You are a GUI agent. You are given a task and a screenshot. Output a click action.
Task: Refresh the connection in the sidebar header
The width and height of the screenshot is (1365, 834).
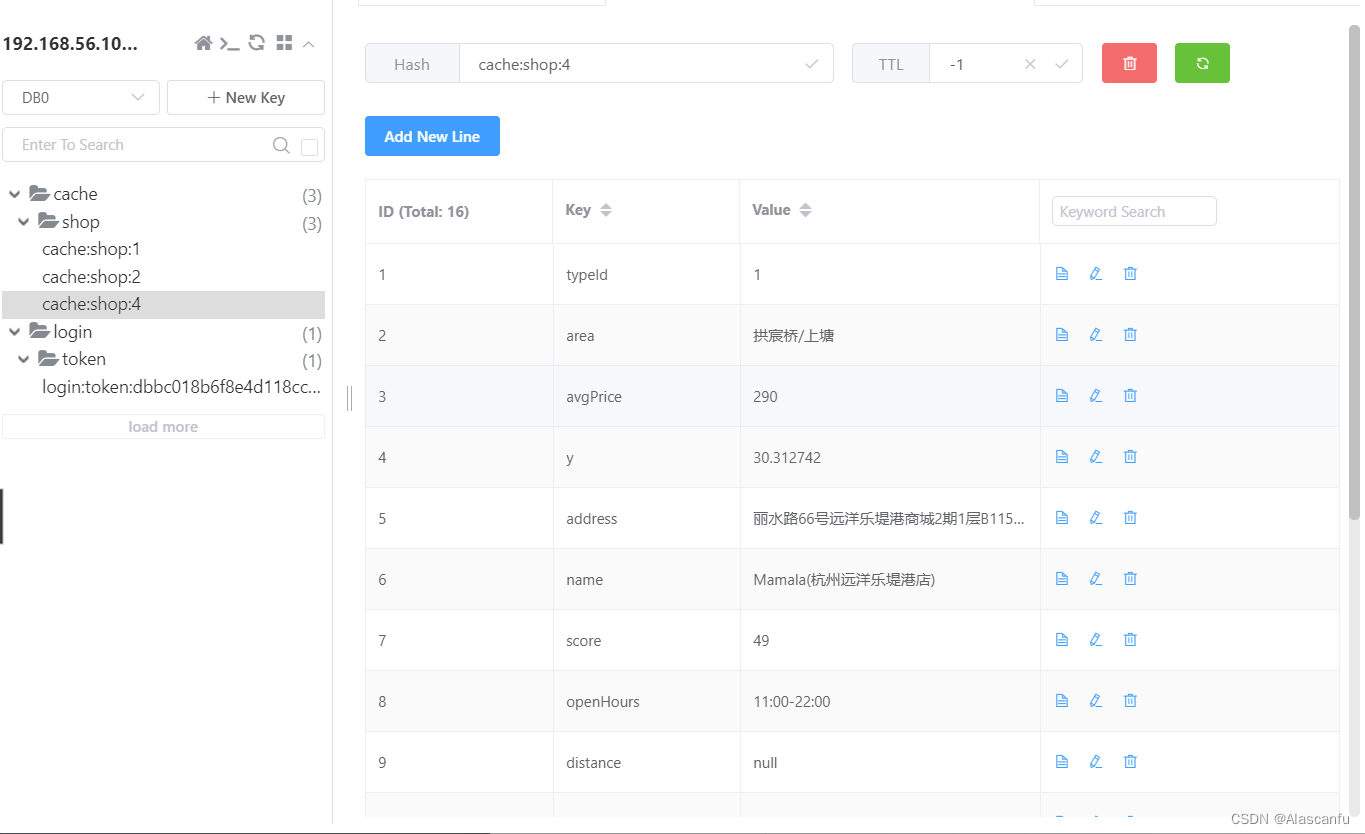257,43
